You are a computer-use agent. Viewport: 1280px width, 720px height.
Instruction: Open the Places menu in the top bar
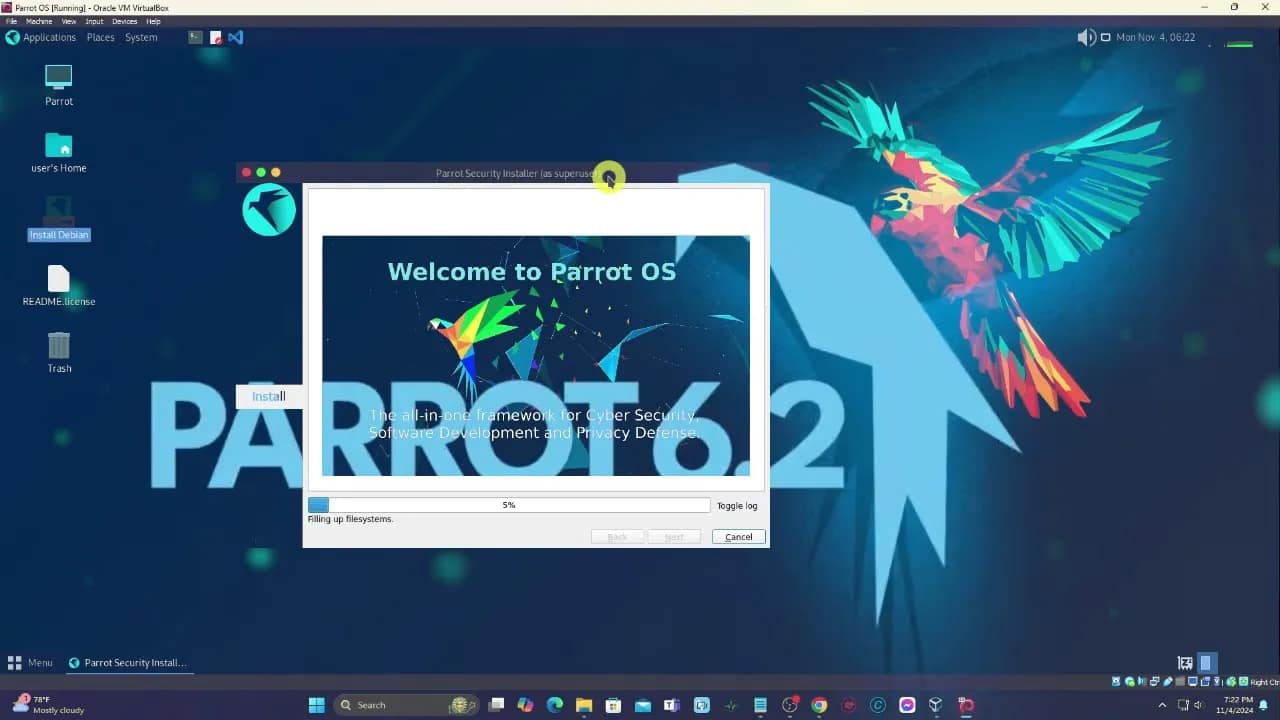point(100,37)
